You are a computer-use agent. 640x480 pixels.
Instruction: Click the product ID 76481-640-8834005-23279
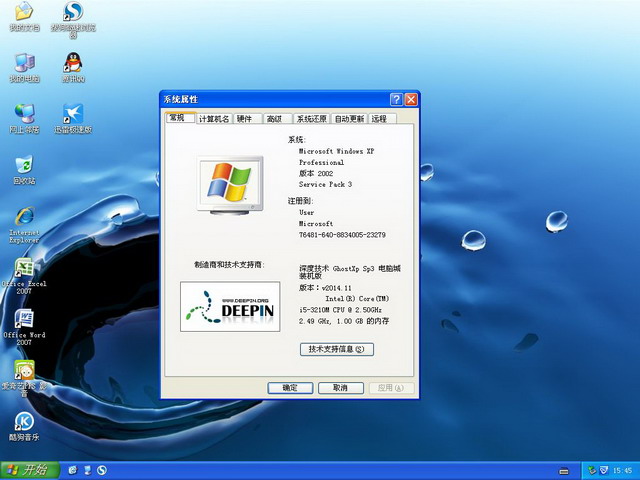click(x=342, y=235)
